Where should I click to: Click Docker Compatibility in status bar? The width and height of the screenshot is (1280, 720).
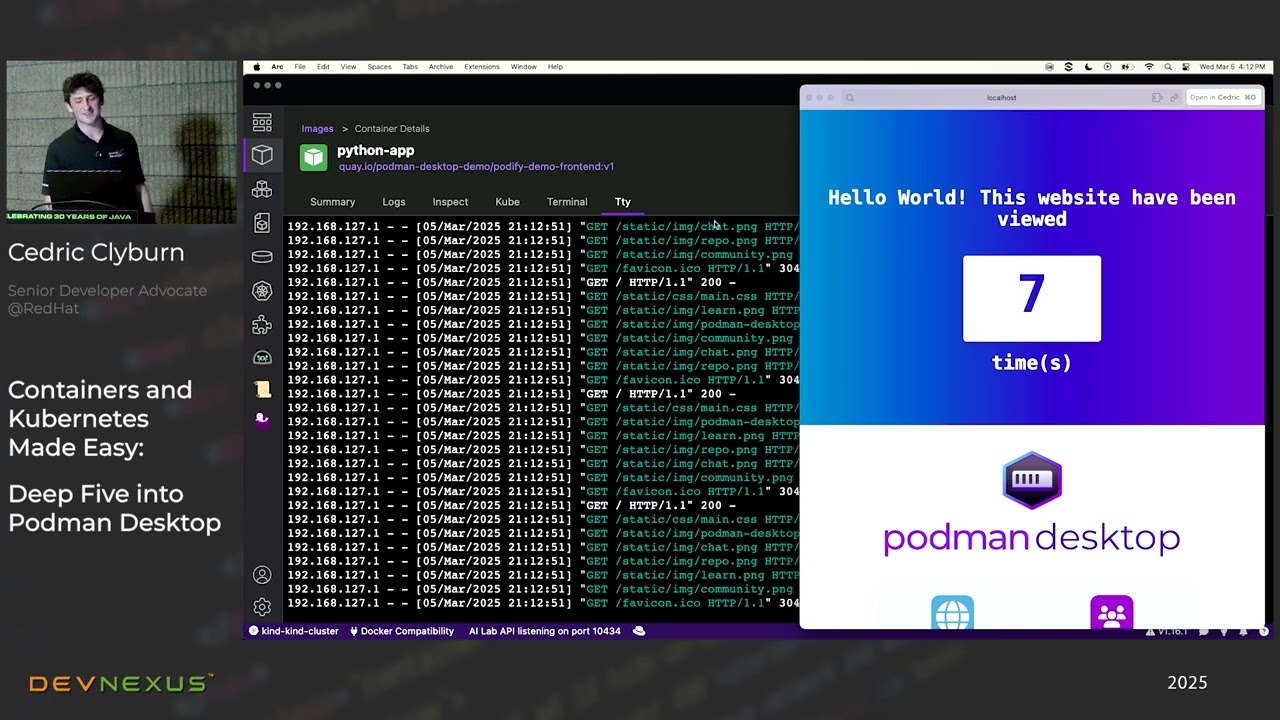click(x=401, y=631)
